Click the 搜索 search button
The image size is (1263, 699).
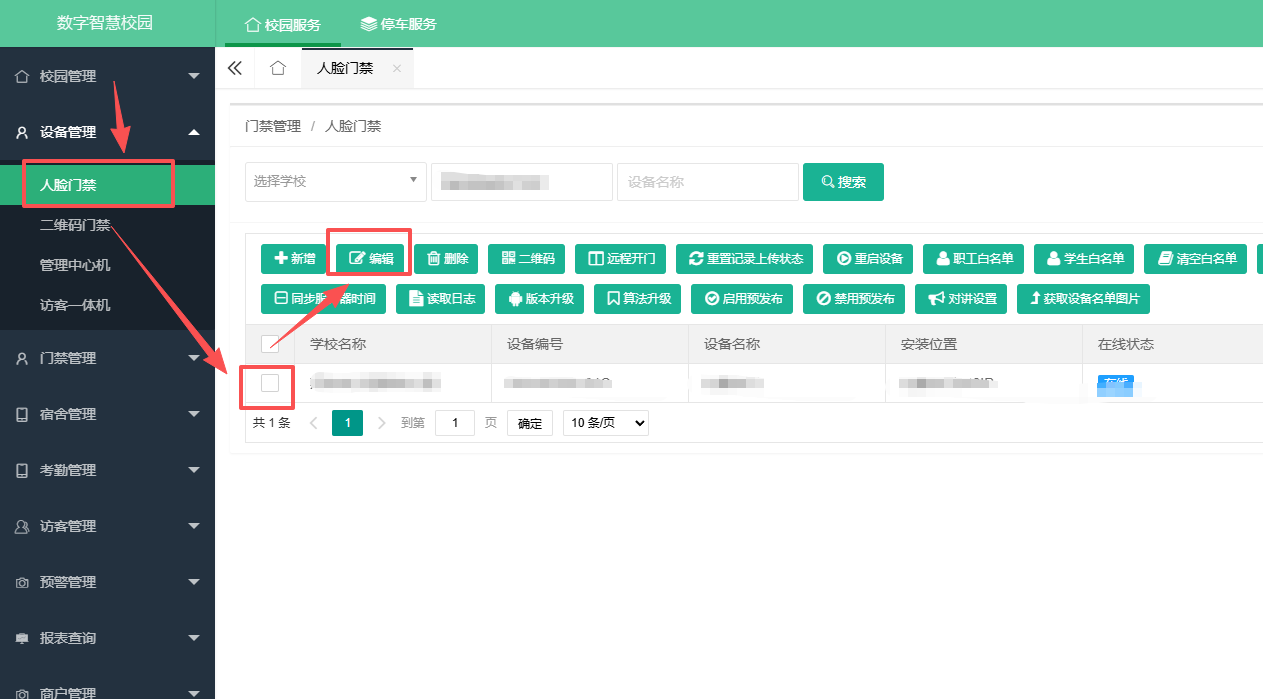(x=843, y=182)
